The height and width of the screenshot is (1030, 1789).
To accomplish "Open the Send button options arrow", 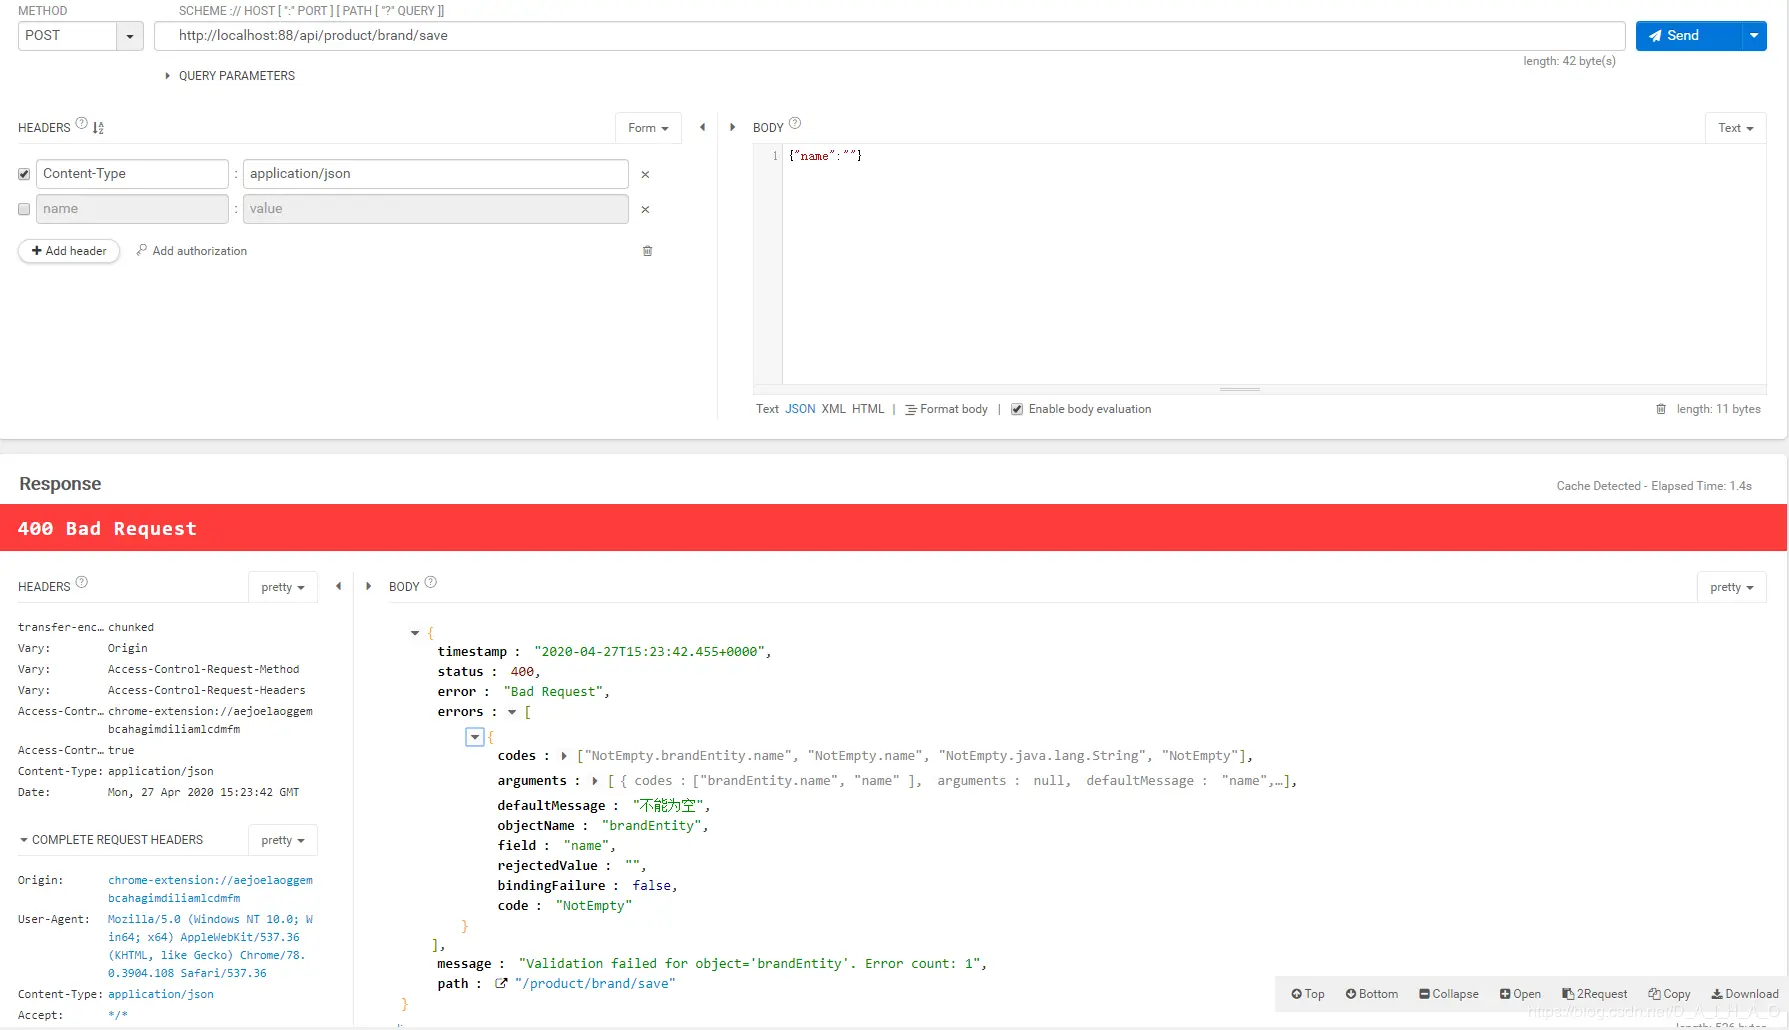I will pyautogui.click(x=1754, y=36).
